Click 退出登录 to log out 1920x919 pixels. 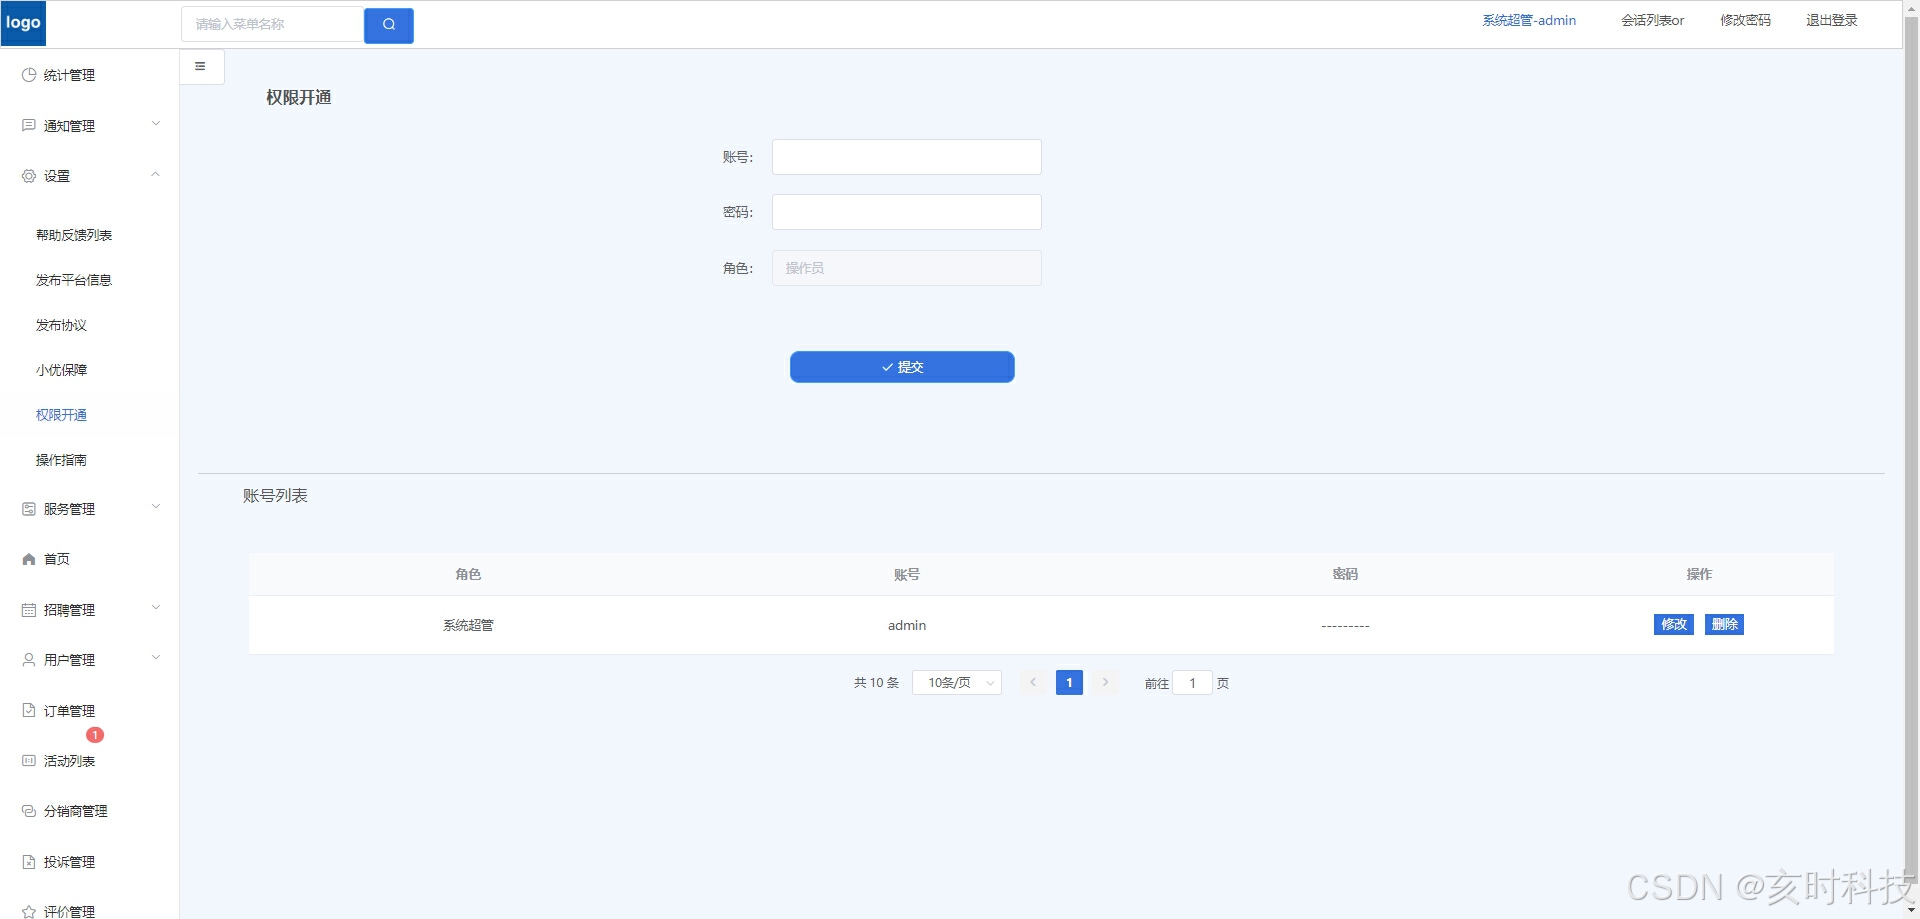[1831, 20]
